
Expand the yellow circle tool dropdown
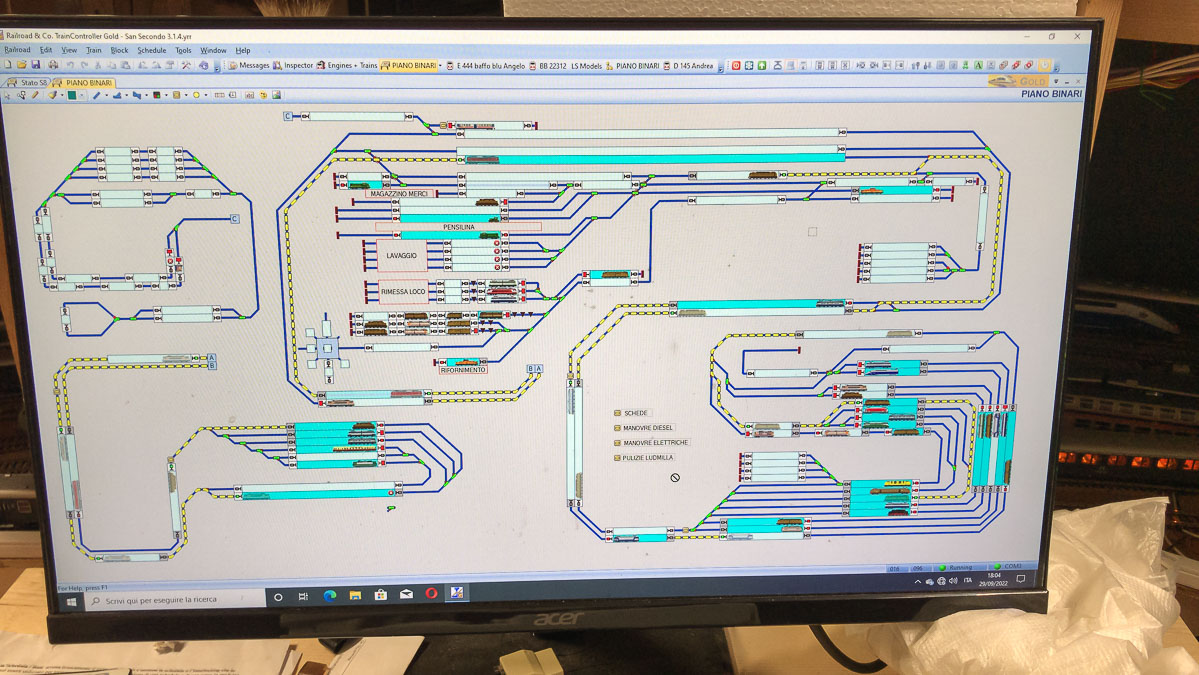[206, 96]
